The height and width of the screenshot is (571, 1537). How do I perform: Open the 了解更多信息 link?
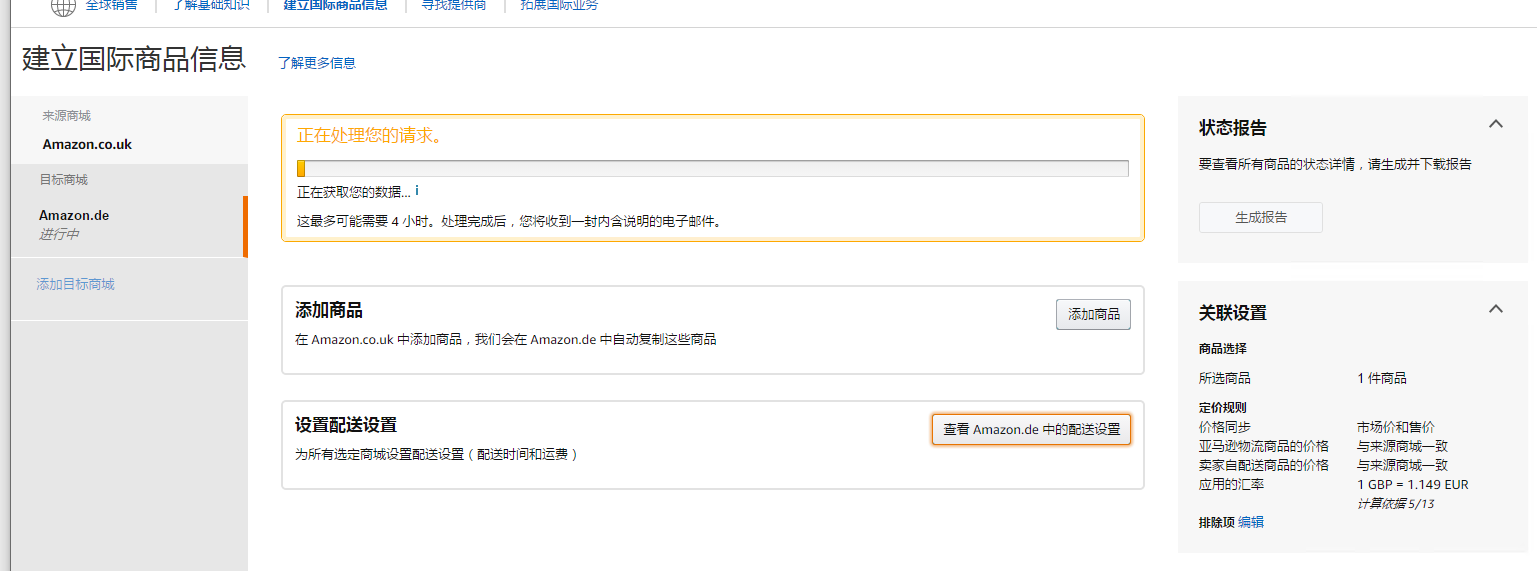pos(317,63)
